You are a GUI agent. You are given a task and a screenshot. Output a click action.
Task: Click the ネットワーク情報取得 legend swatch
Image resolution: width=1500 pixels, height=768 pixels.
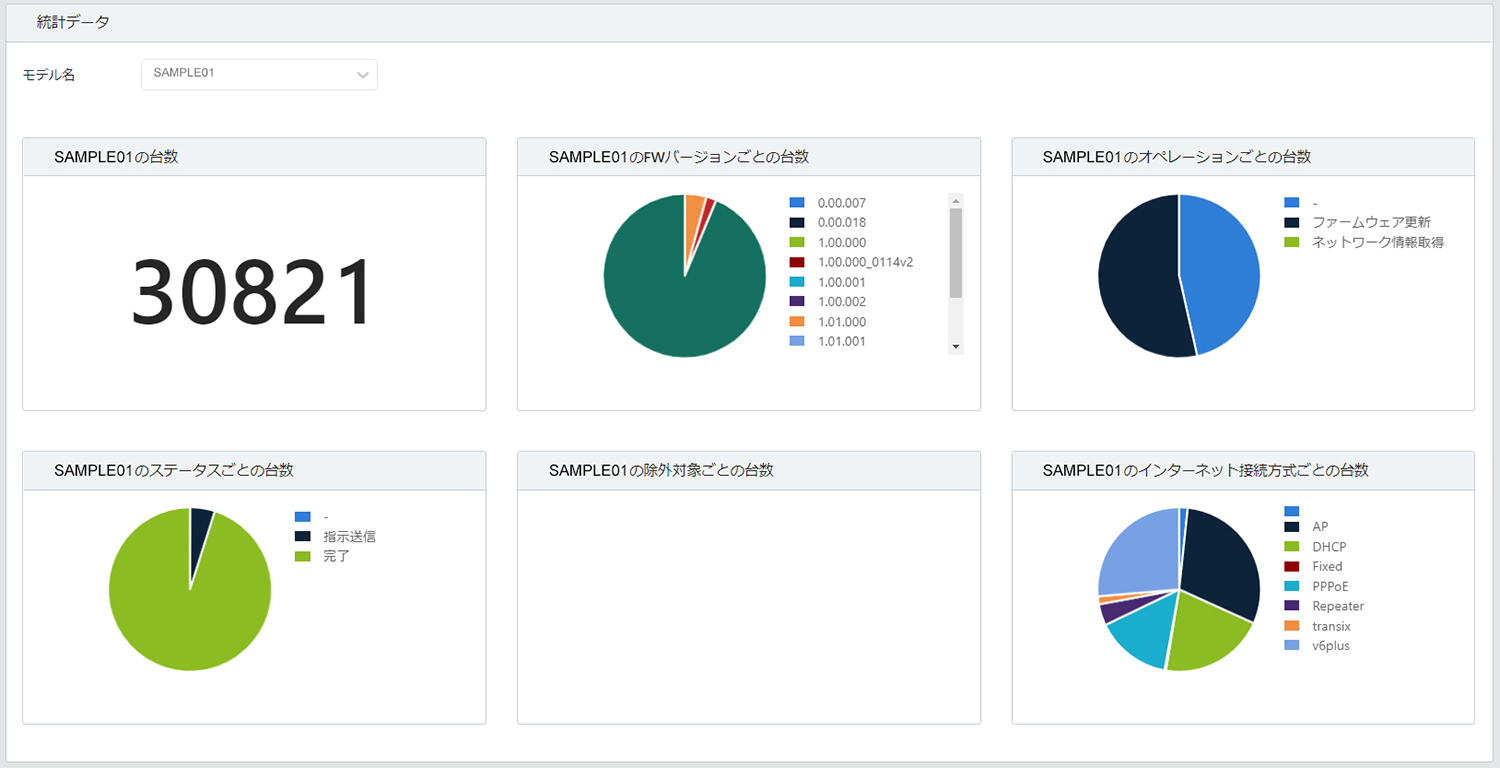[x=1291, y=242]
